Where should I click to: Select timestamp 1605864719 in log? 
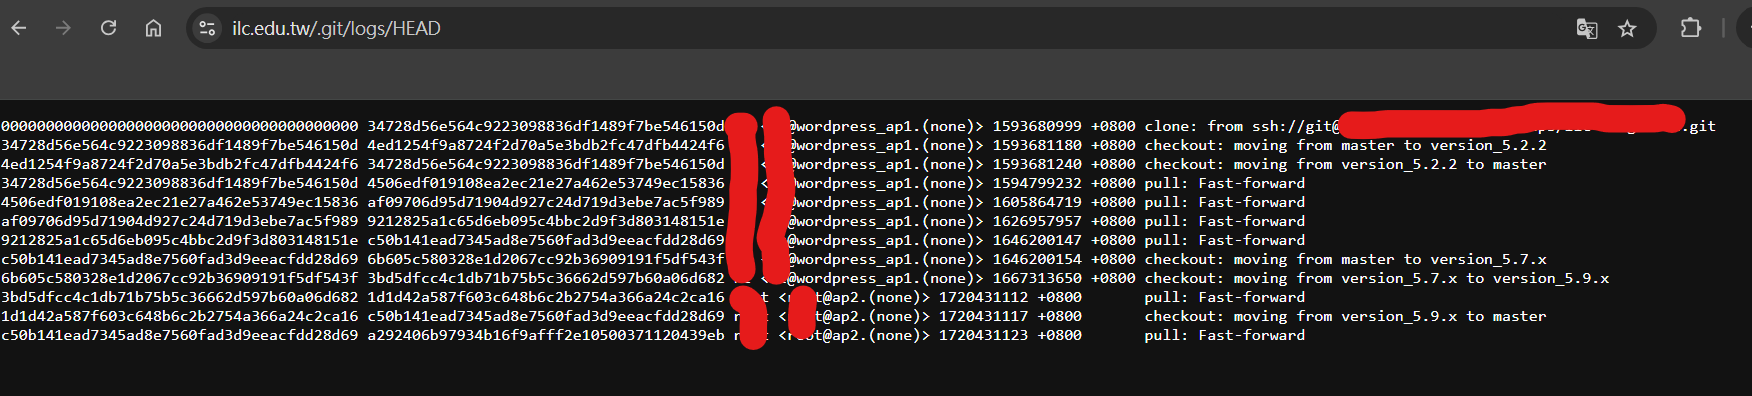1037,202
